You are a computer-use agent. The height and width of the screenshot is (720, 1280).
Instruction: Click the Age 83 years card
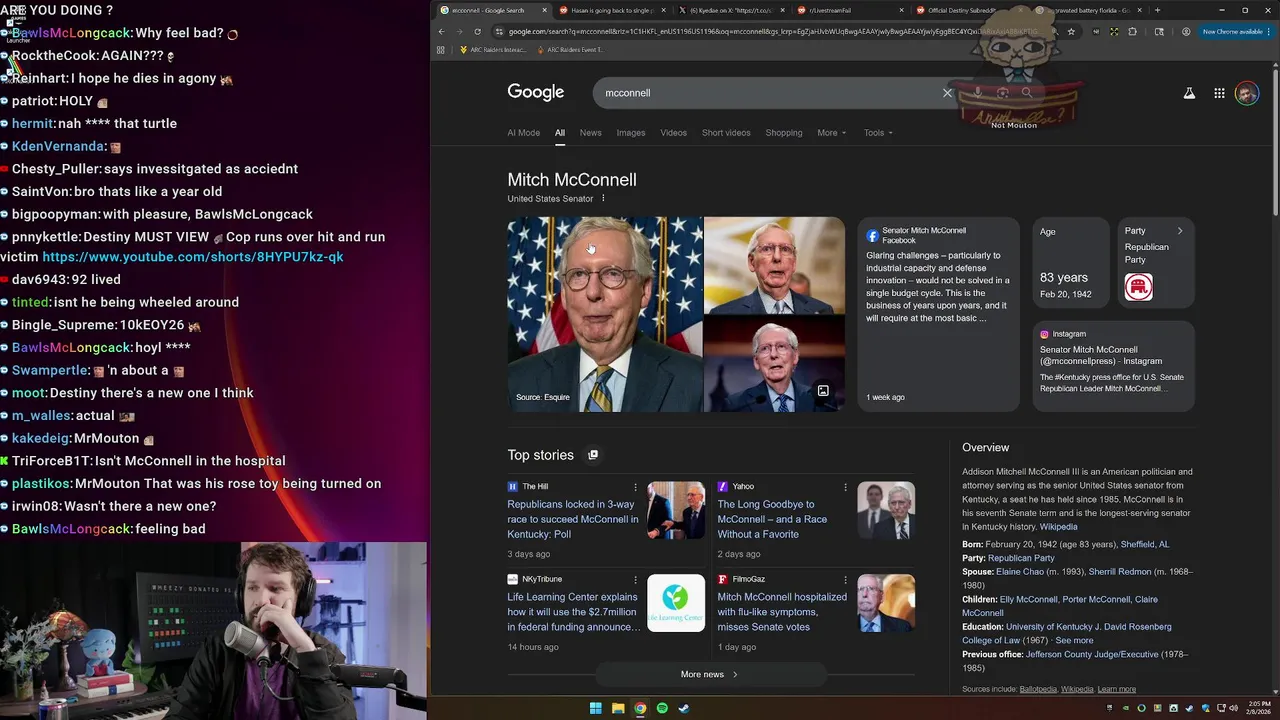(x=1070, y=262)
